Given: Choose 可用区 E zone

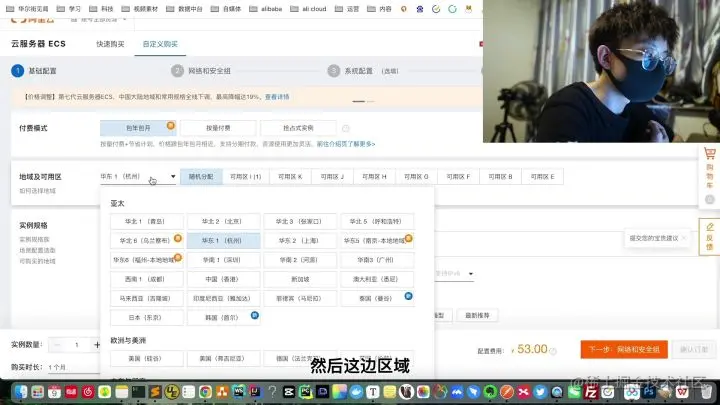Looking at the screenshot, I should pos(542,176).
